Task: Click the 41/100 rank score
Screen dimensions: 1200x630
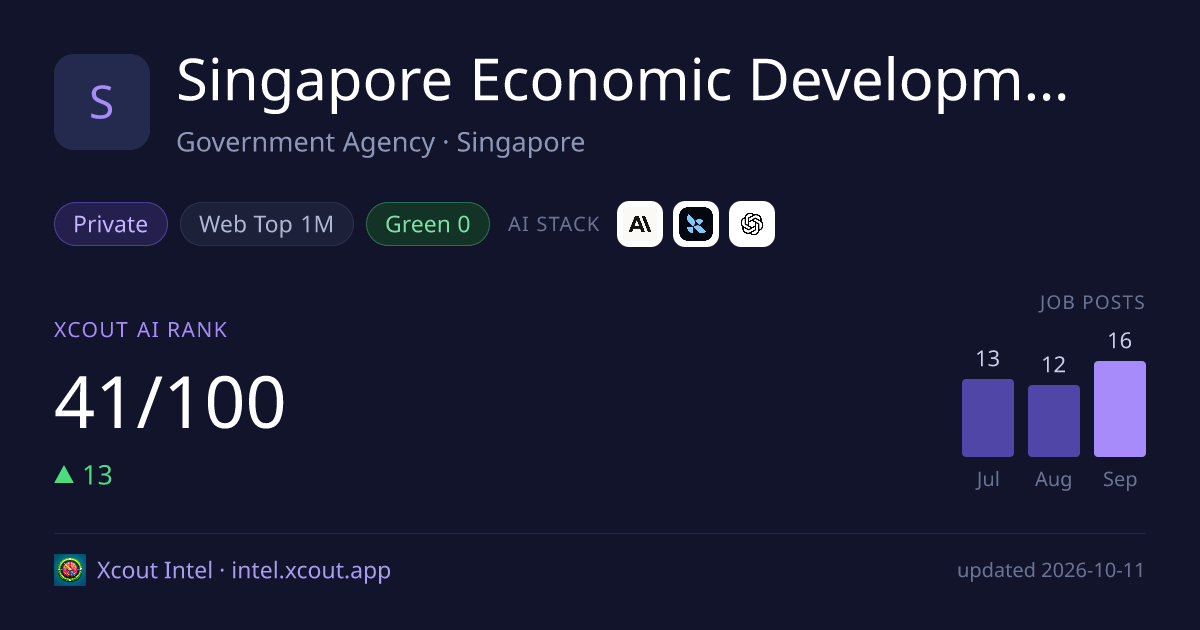Action: coord(170,403)
